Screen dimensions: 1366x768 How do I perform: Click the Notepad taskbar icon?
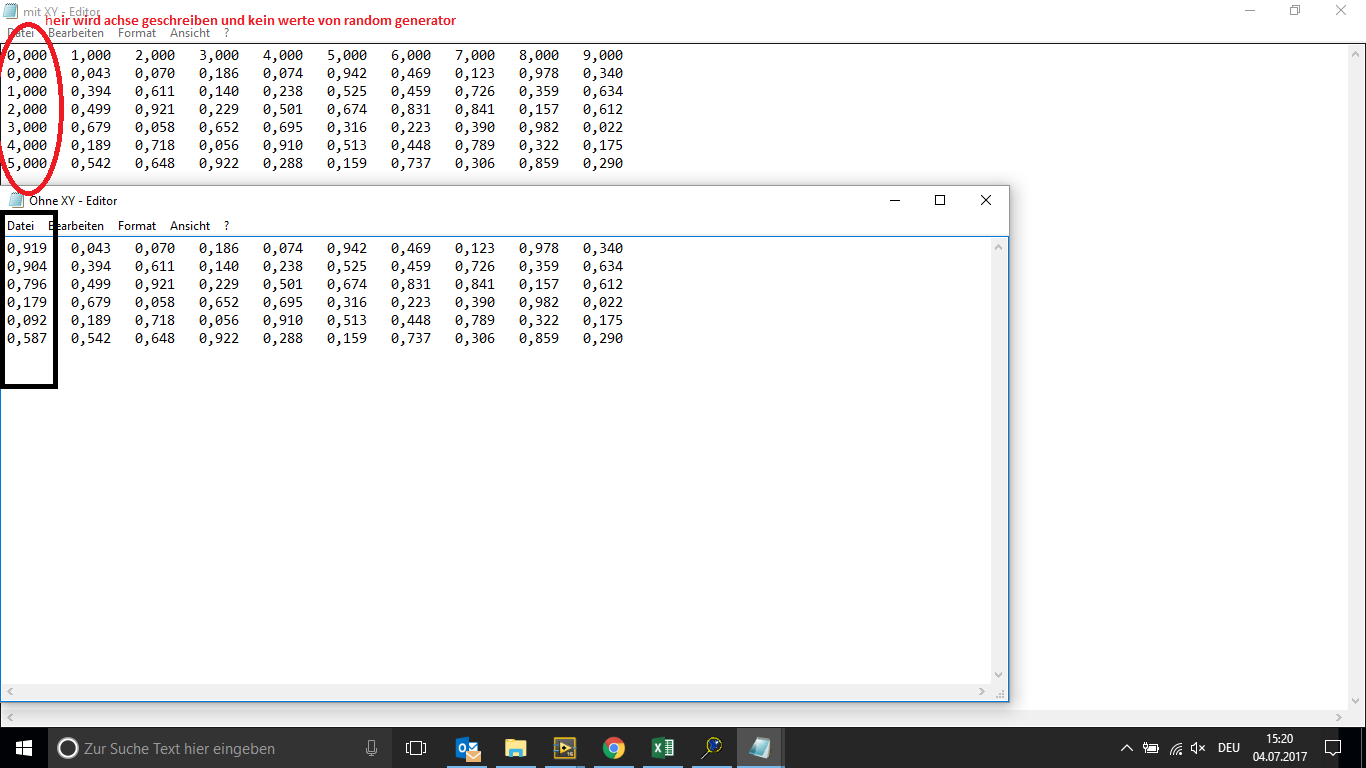pyautogui.click(x=760, y=748)
